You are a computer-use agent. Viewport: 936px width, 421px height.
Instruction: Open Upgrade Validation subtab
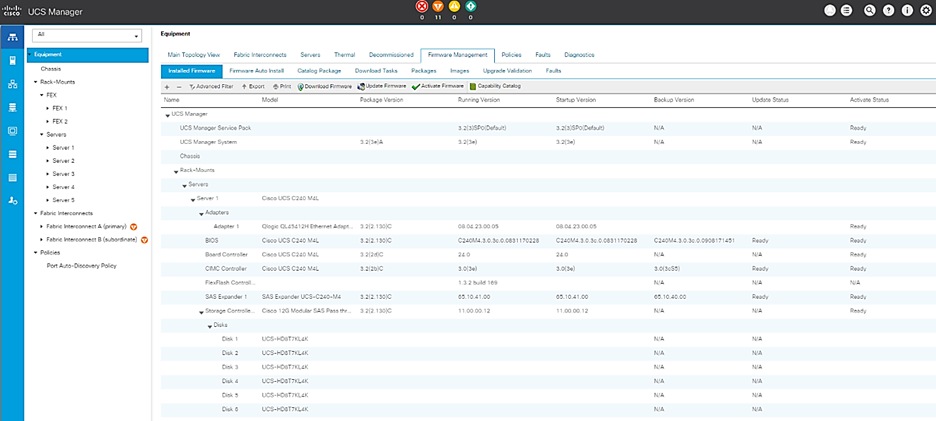[x=507, y=71]
